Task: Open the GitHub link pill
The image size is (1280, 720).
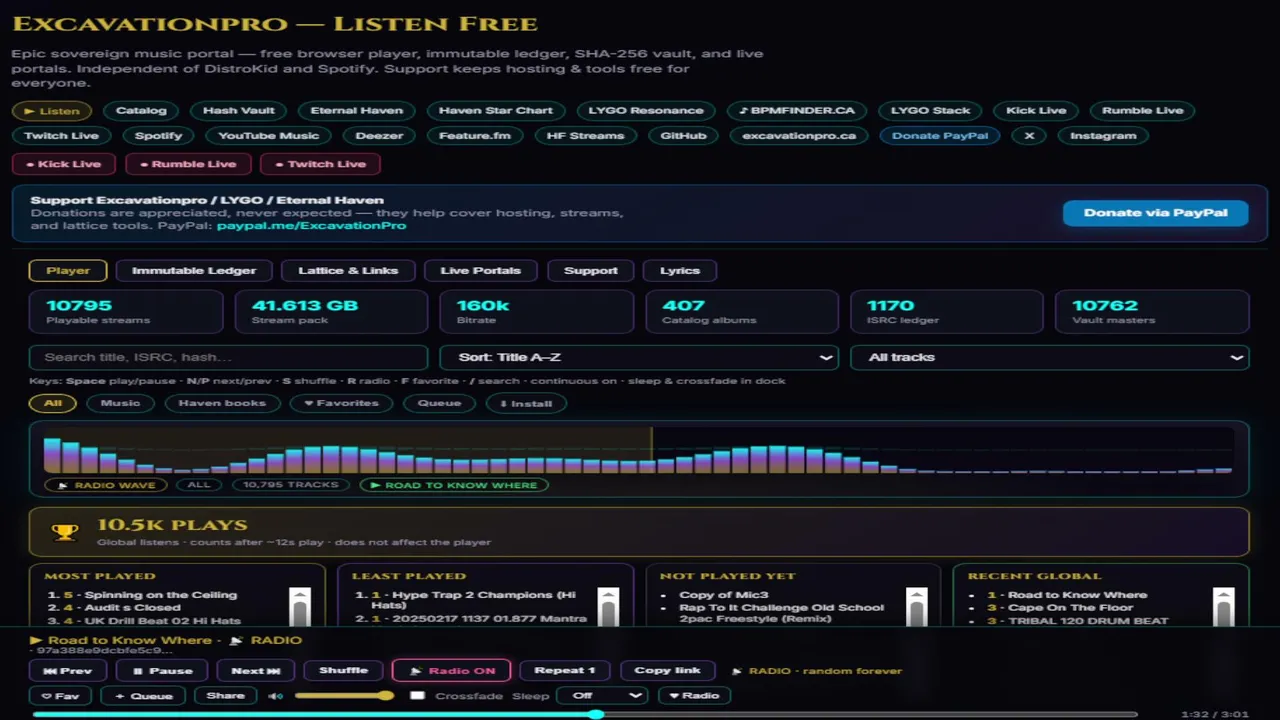Action: 684,136
